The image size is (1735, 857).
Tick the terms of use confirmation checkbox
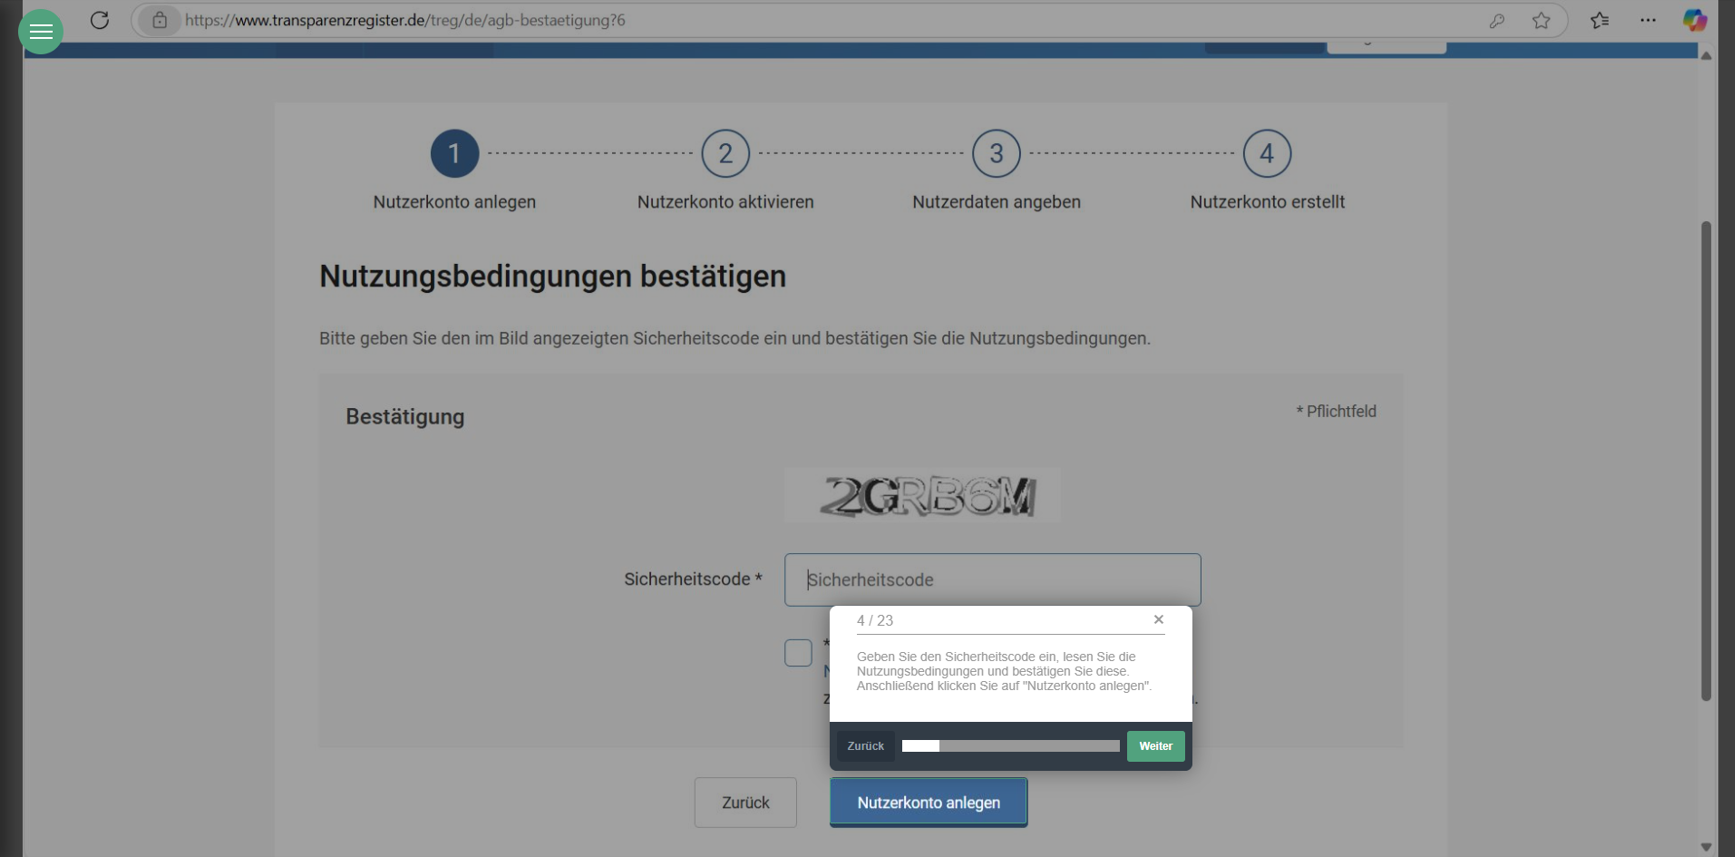point(798,653)
